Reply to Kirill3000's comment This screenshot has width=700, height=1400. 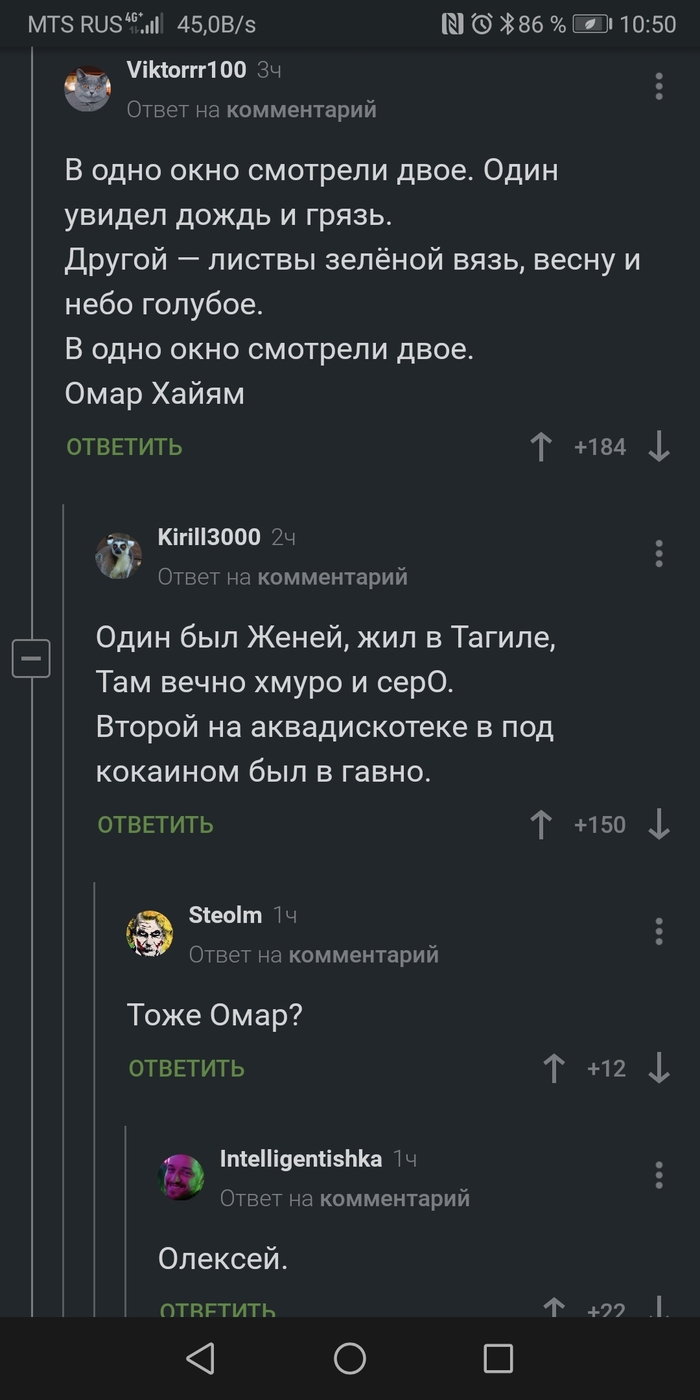click(155, 825)
